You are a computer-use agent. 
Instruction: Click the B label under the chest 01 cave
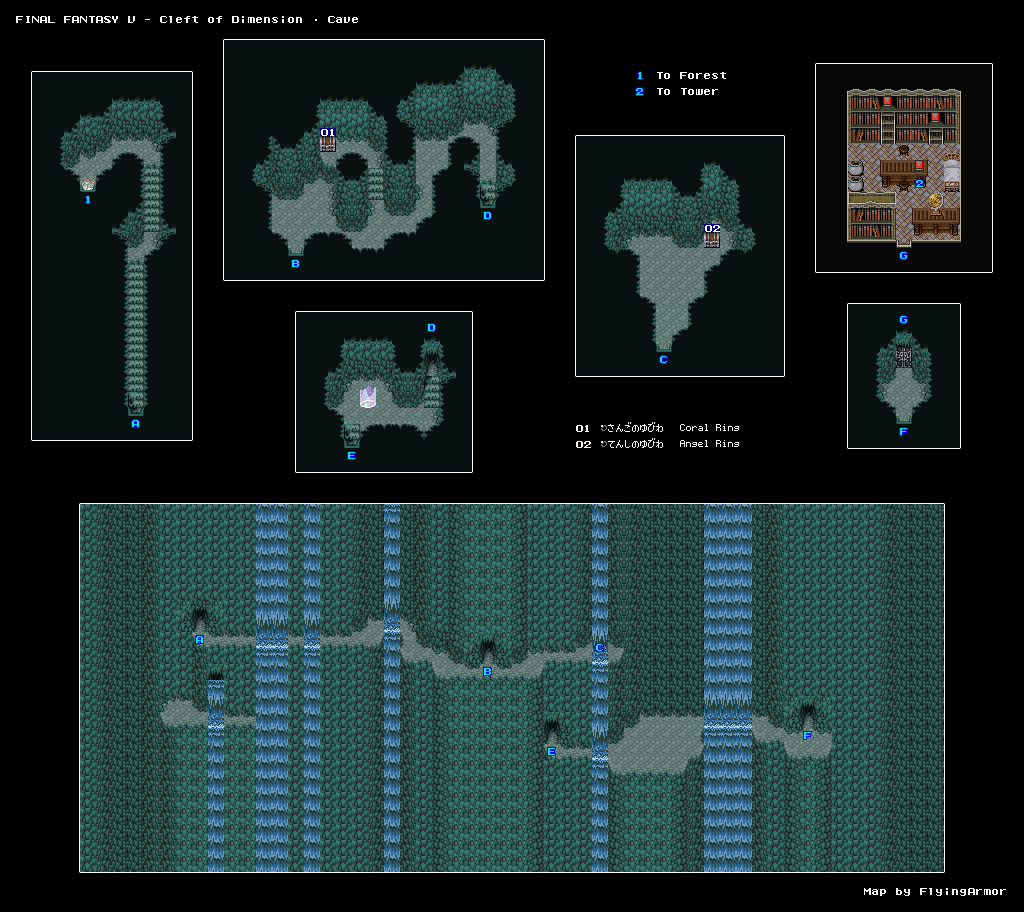295,263
